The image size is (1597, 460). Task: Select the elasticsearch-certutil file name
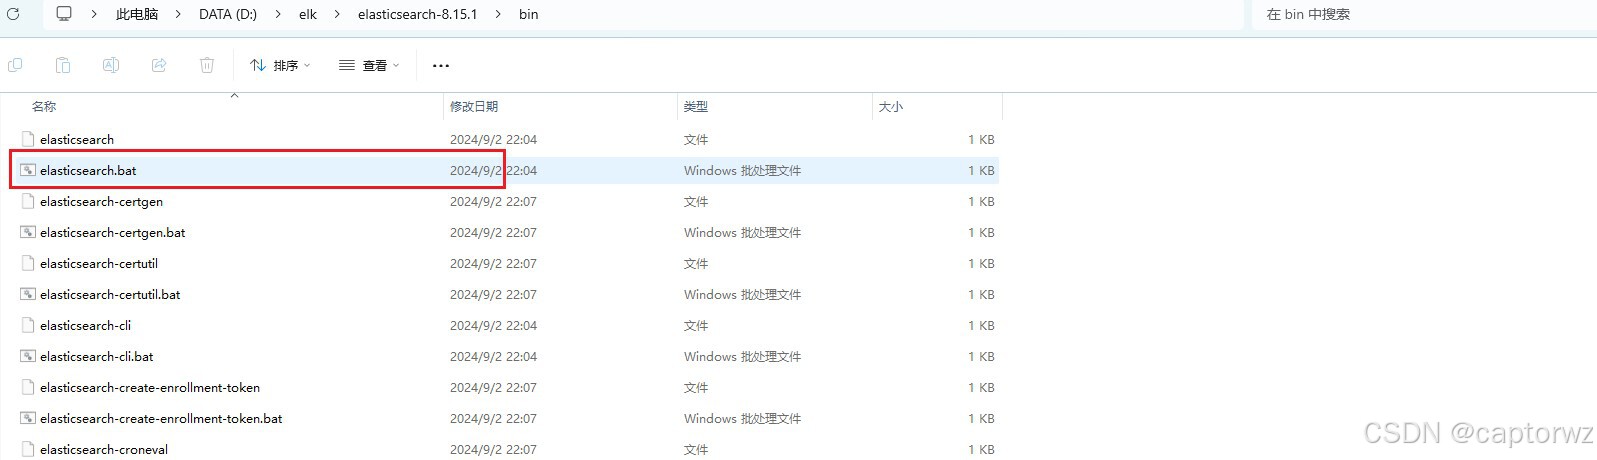click(99, 263)
